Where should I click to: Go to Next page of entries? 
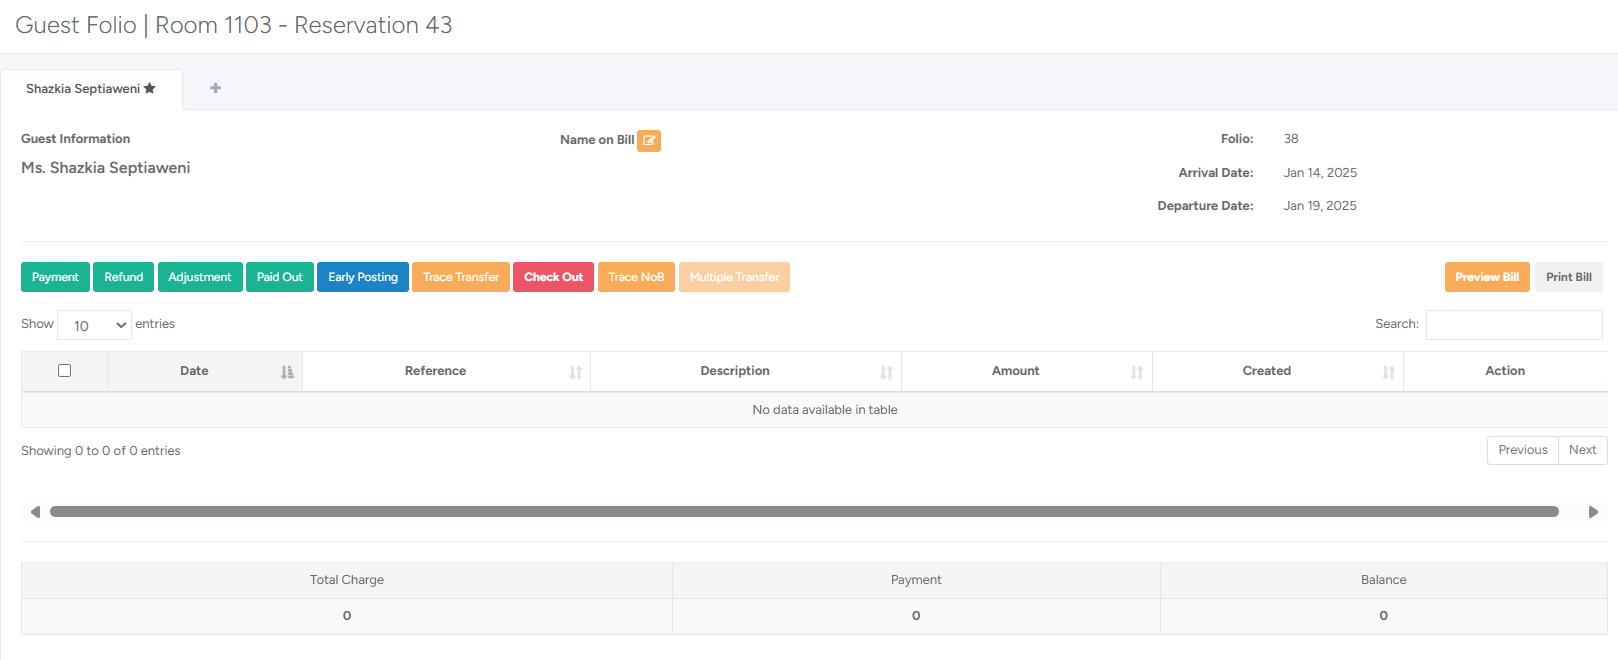point(1582,450)
